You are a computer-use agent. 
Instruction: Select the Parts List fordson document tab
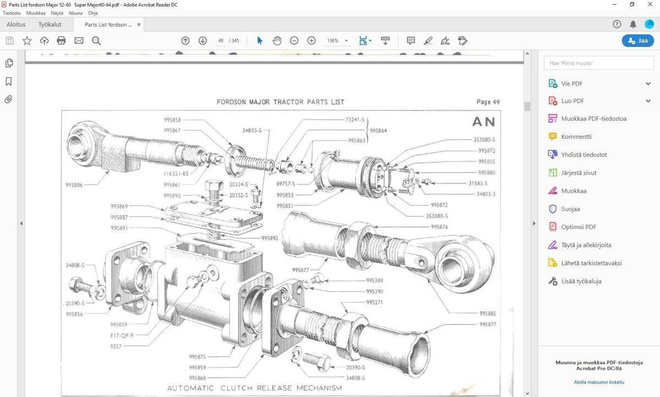(108, 25)
